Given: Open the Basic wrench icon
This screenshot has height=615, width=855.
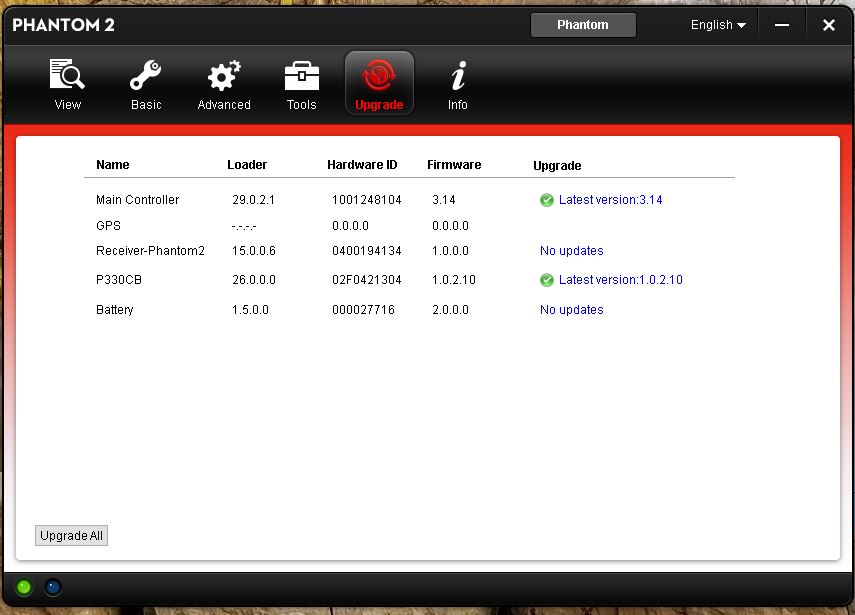Looking at the screenshot, I should (146, 75).
